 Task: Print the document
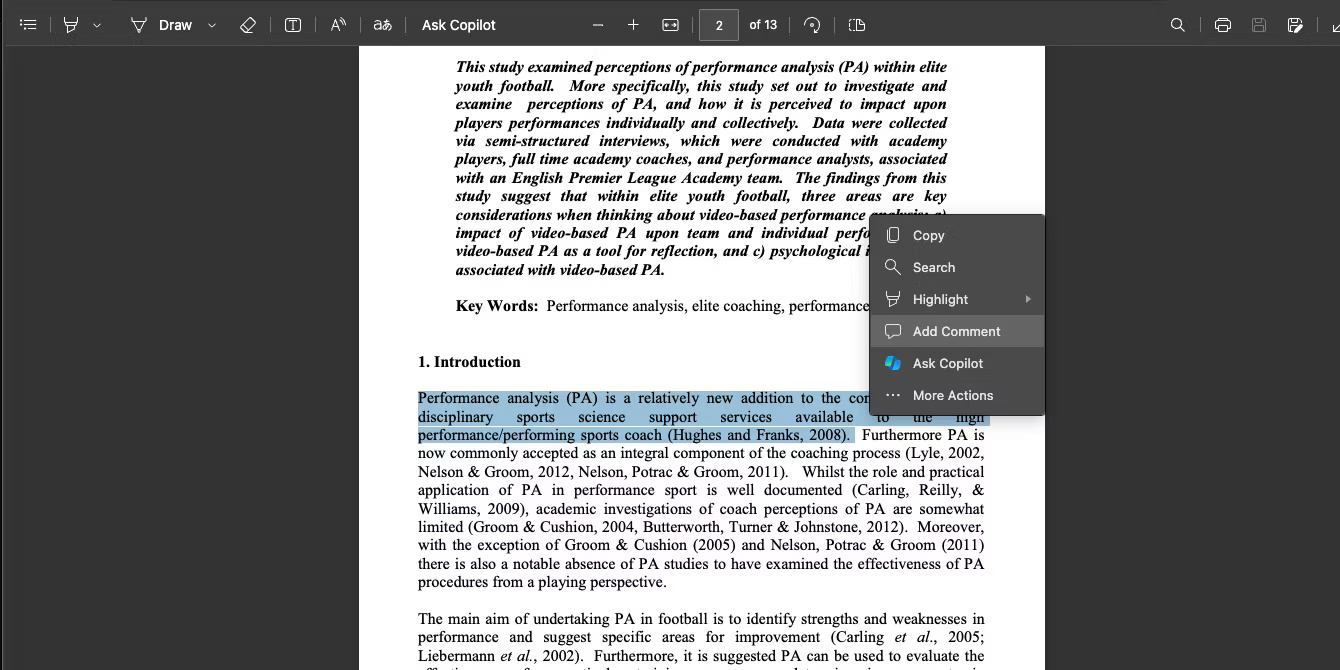click(x=1222, y=25)
